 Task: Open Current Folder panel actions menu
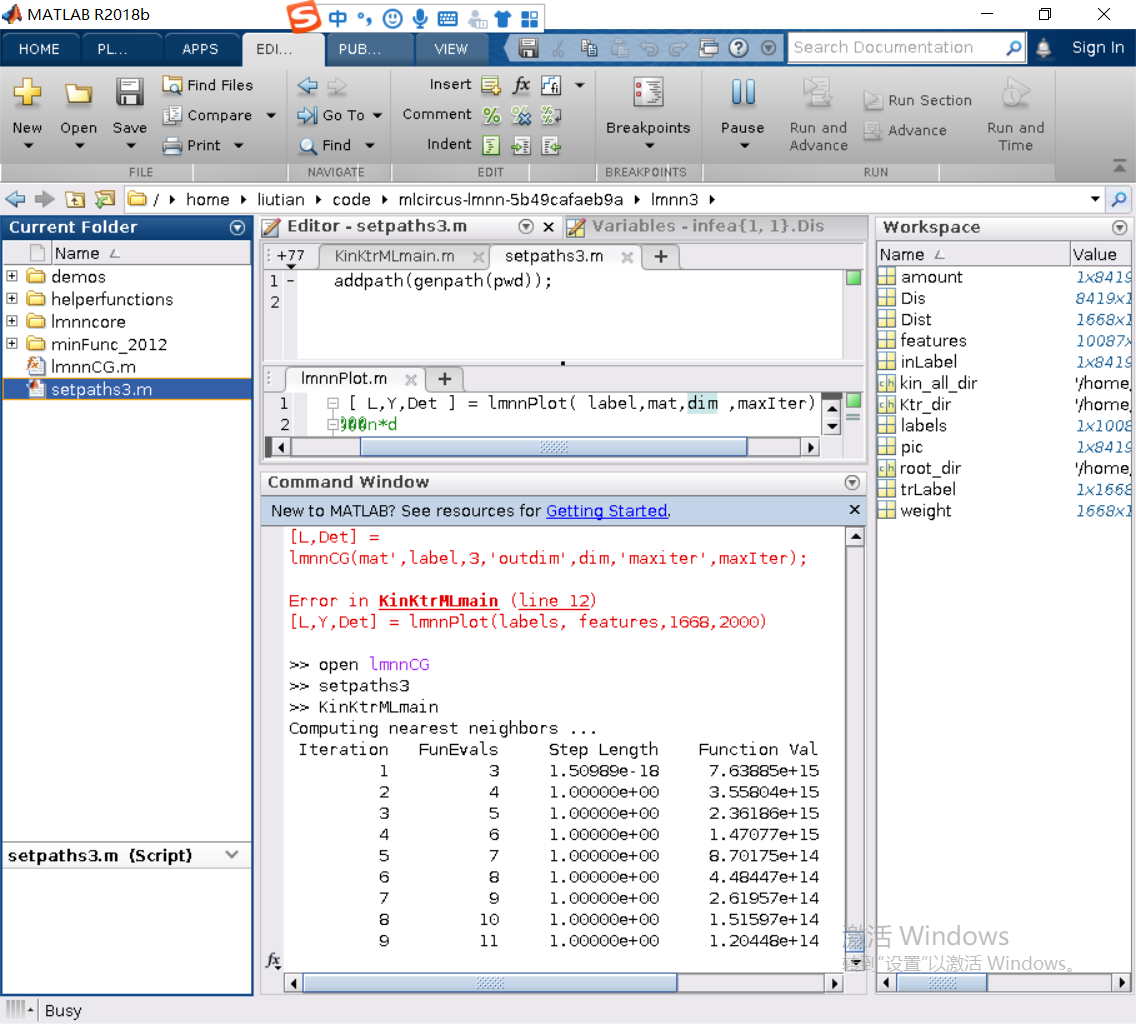point(237,228)
